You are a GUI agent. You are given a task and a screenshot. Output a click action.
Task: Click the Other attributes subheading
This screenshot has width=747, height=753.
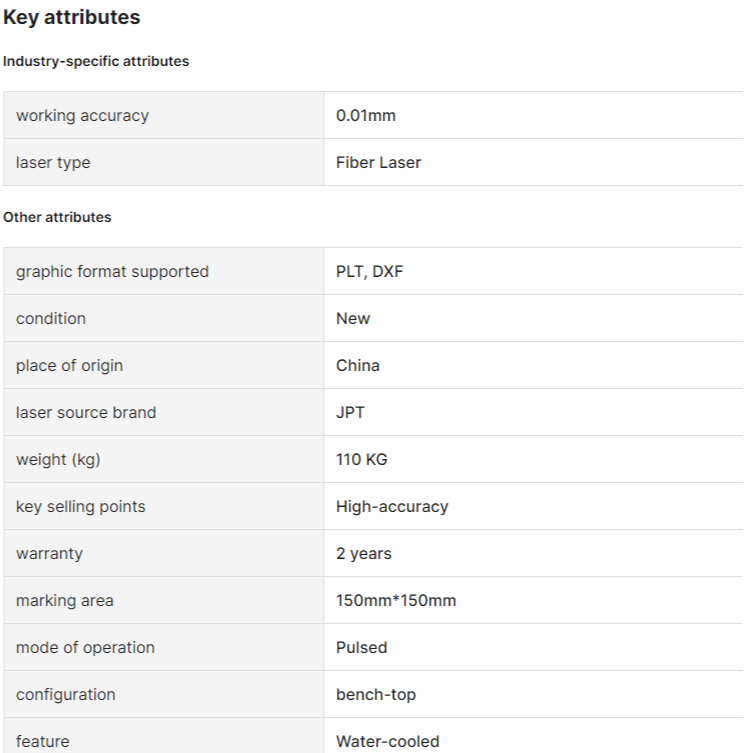[x=57, y=217]
